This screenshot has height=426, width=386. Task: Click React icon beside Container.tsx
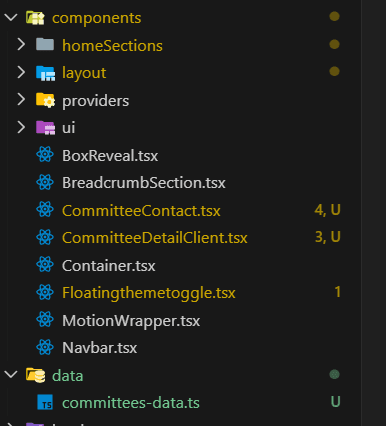click(x=45, y=265)
